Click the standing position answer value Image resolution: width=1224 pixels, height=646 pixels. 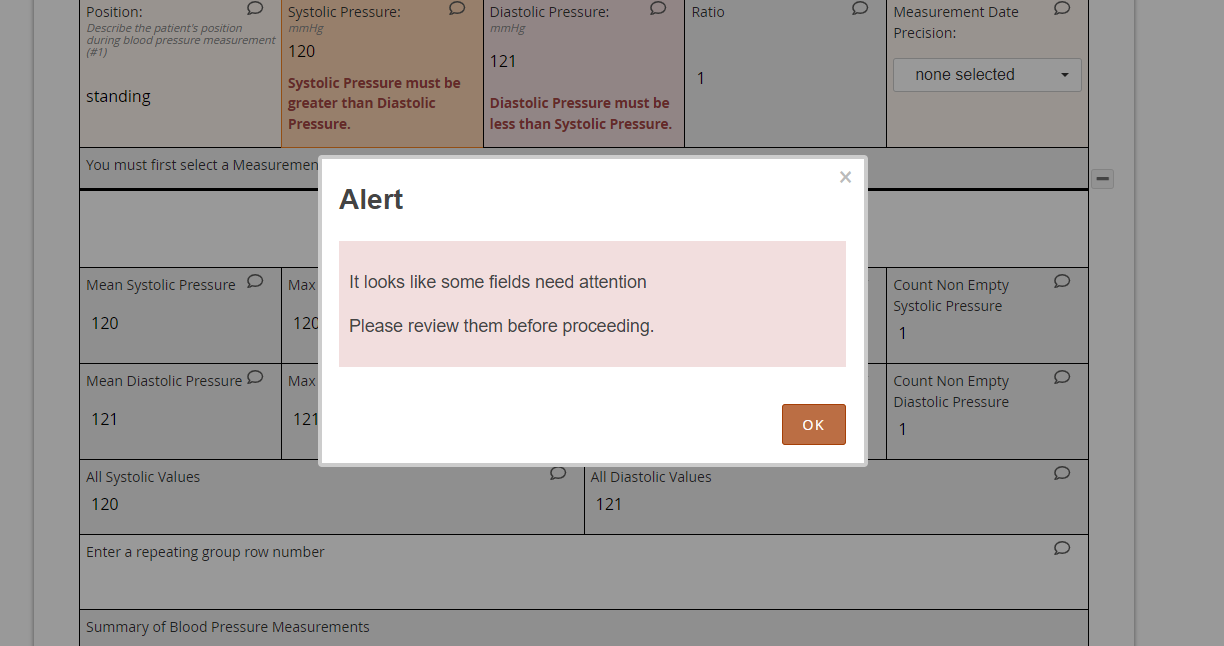[118, 96]
